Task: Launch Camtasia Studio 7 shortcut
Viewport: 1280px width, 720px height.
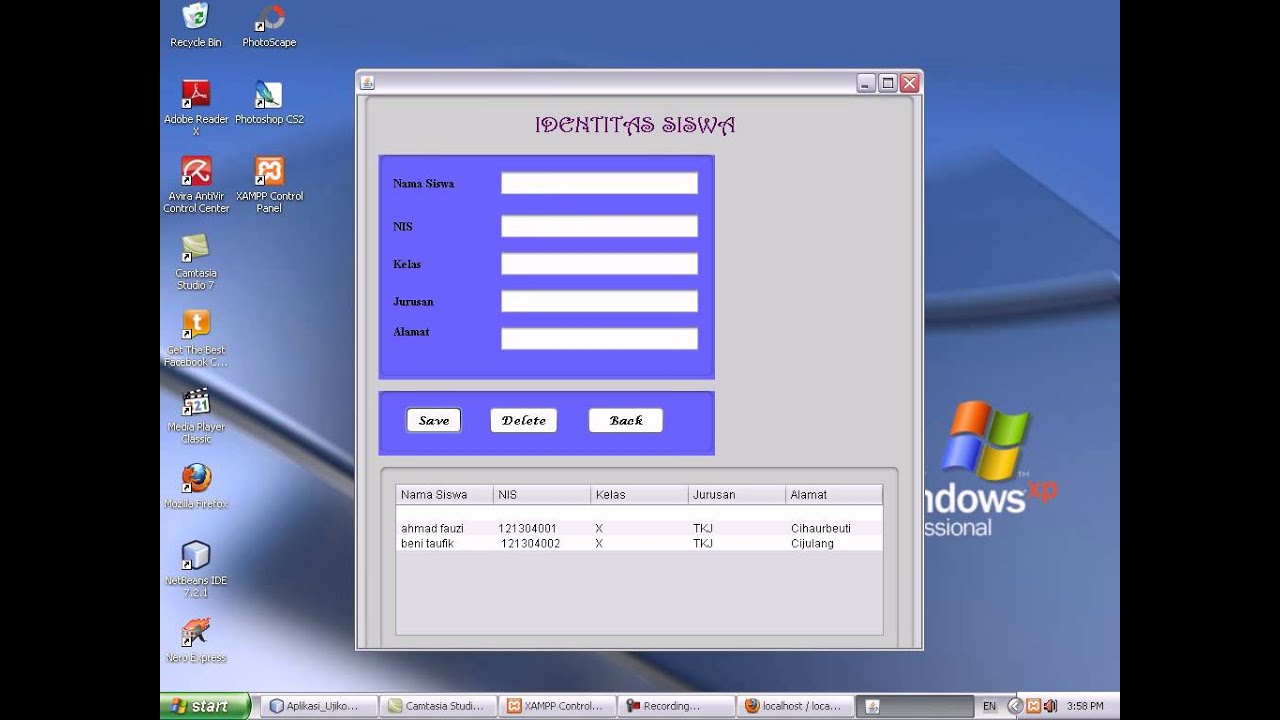Action: point(196,261)
